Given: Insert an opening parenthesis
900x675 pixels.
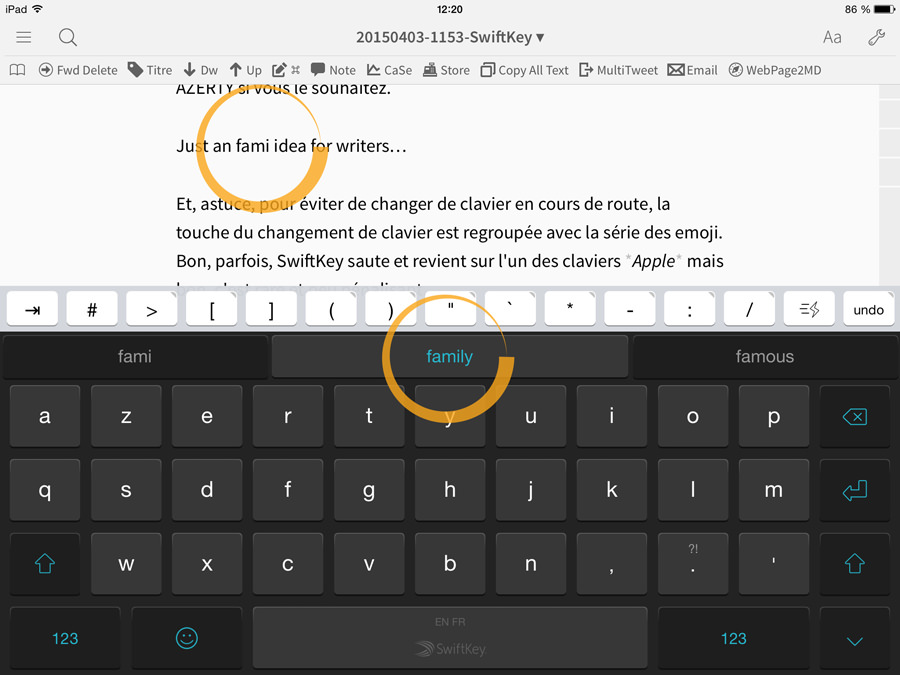Looking at the screenshot, I should tap(331, 309).
